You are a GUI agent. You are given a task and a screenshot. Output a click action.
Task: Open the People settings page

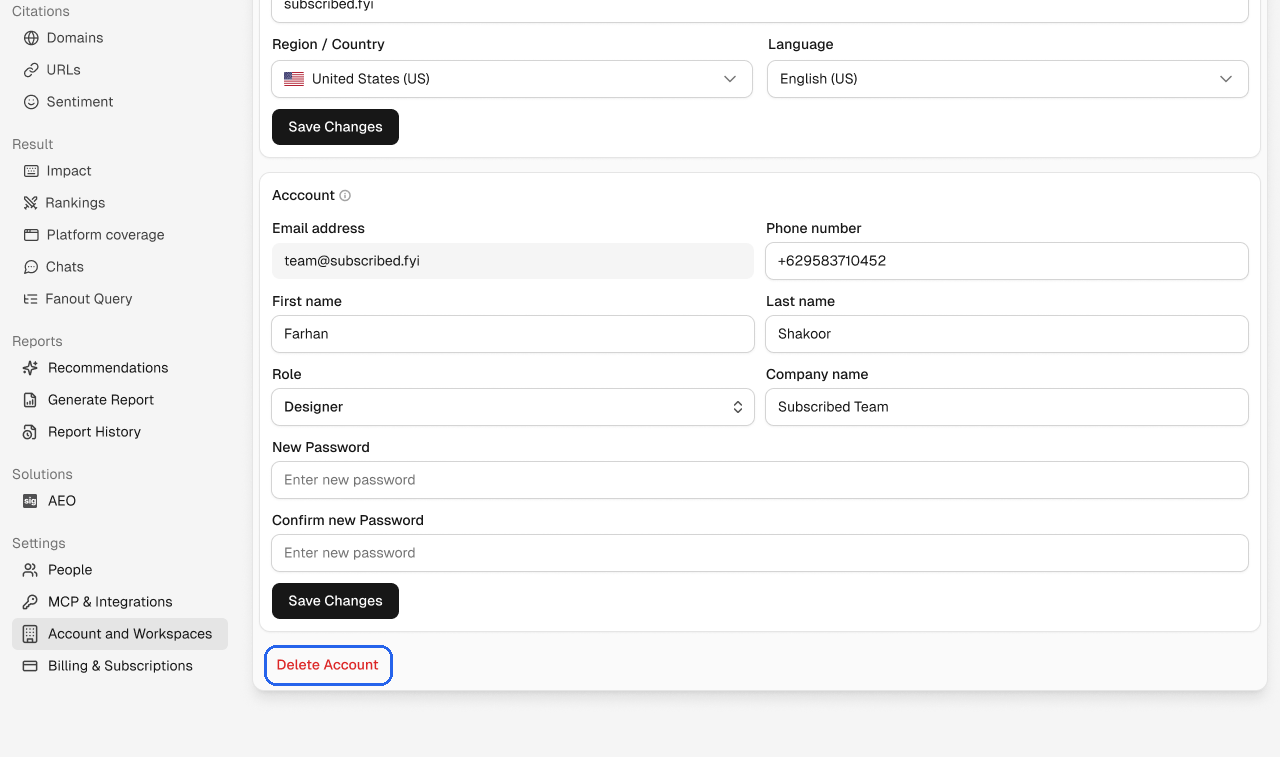(x=120, y=570)
